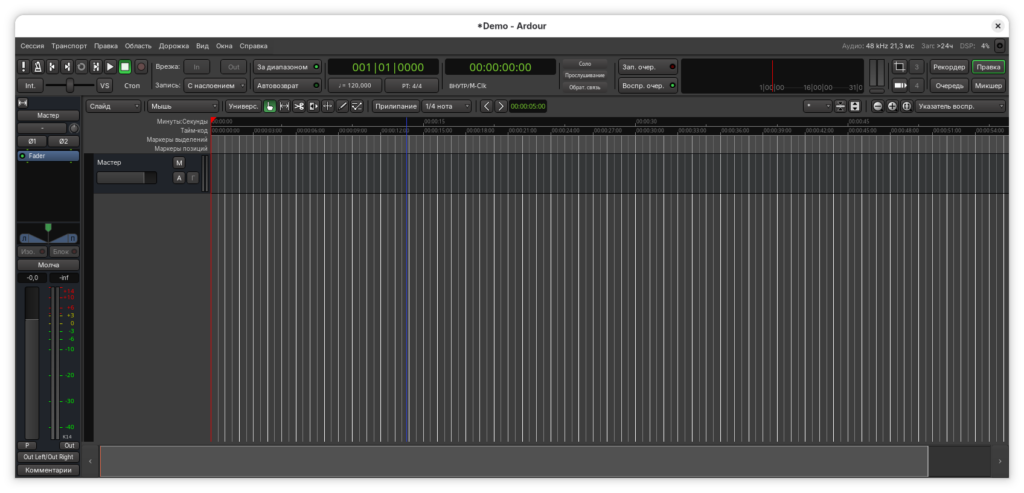The width and height of the screenshot is (1024, 493).
Task: Click the Рекордер button
Action: (949, 67)
